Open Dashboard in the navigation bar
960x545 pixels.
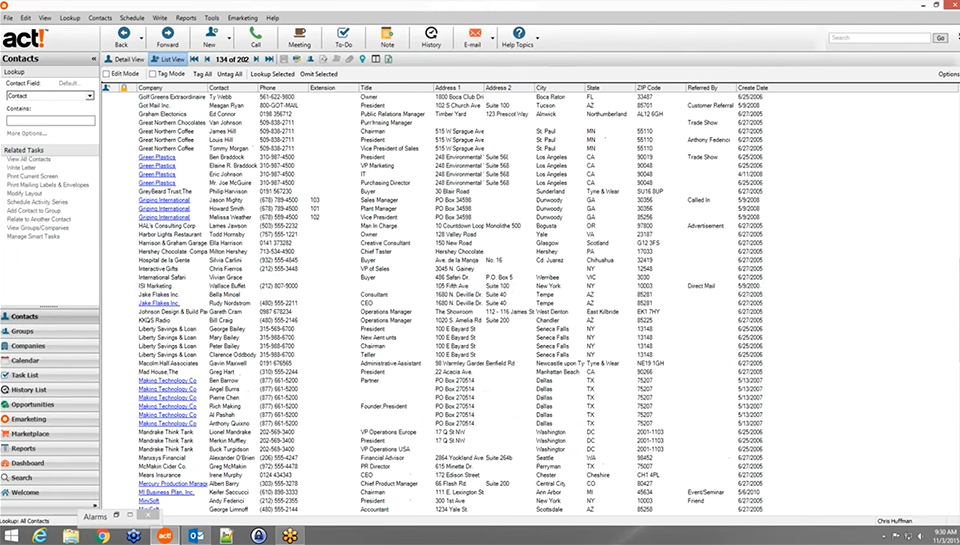coord(50,464)
